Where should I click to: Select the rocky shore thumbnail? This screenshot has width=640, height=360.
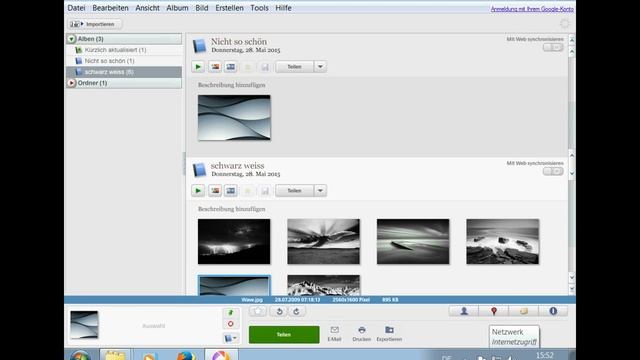coord(502,242)
